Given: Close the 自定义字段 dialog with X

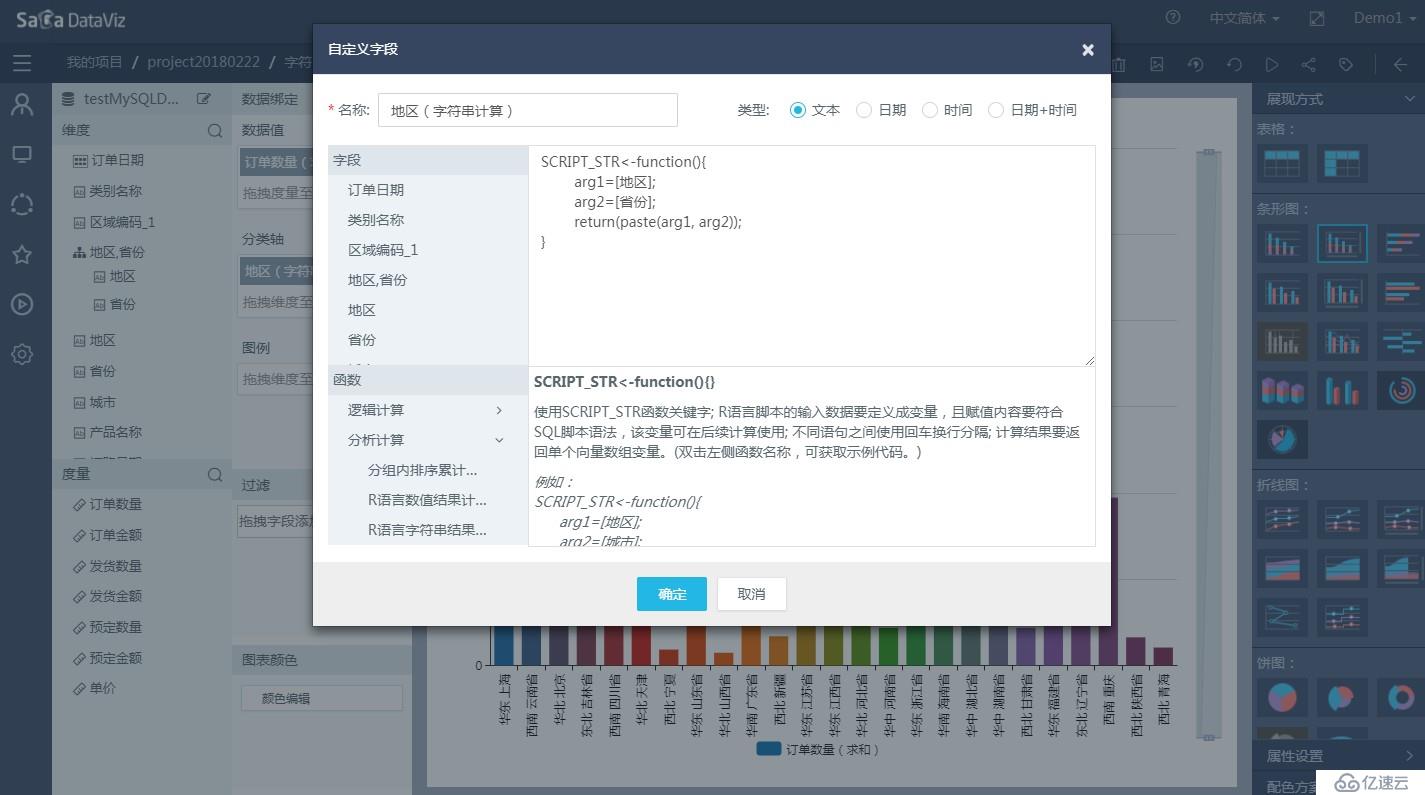Looking at the screenshot, I should pos(1088,50).
